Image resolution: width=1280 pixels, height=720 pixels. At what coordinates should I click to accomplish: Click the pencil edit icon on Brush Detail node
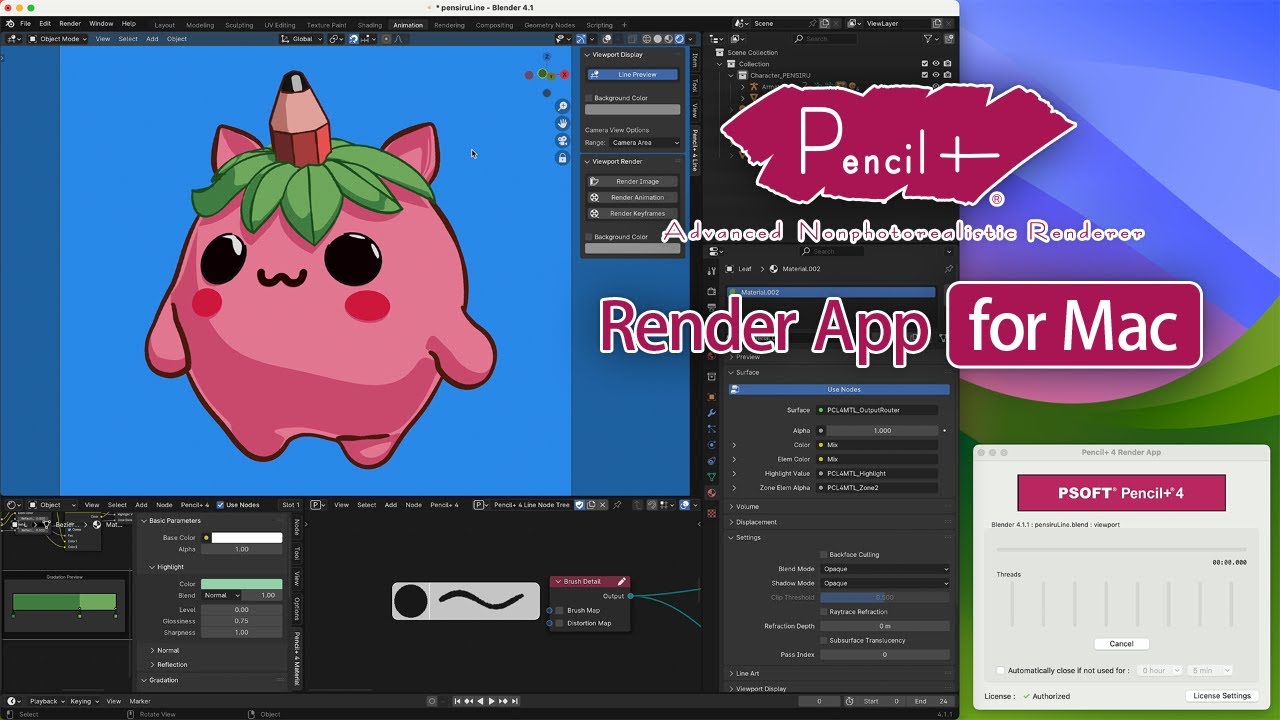[621, 581]
